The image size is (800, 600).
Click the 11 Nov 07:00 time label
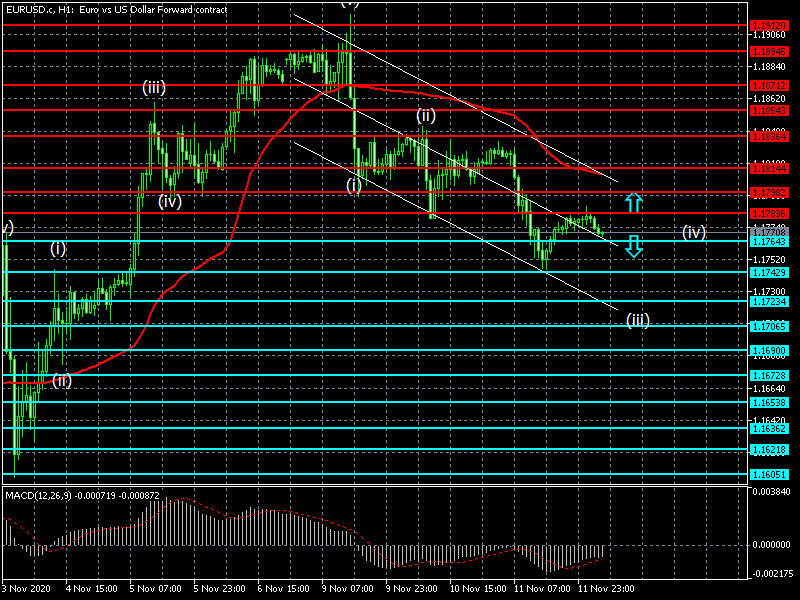coord(542,588)
